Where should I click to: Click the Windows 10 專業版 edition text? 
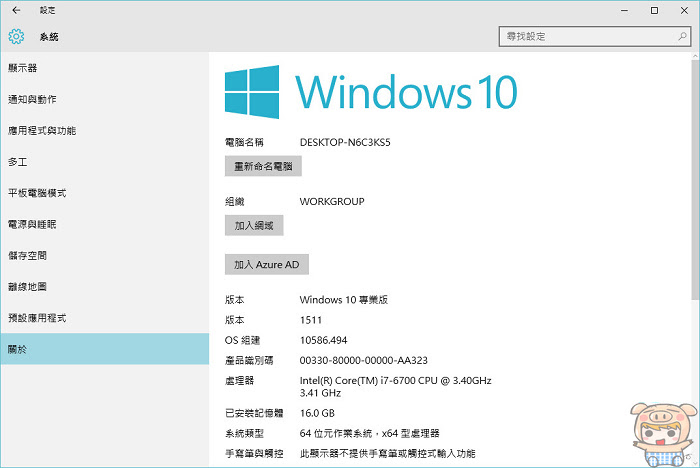point(344,300)
